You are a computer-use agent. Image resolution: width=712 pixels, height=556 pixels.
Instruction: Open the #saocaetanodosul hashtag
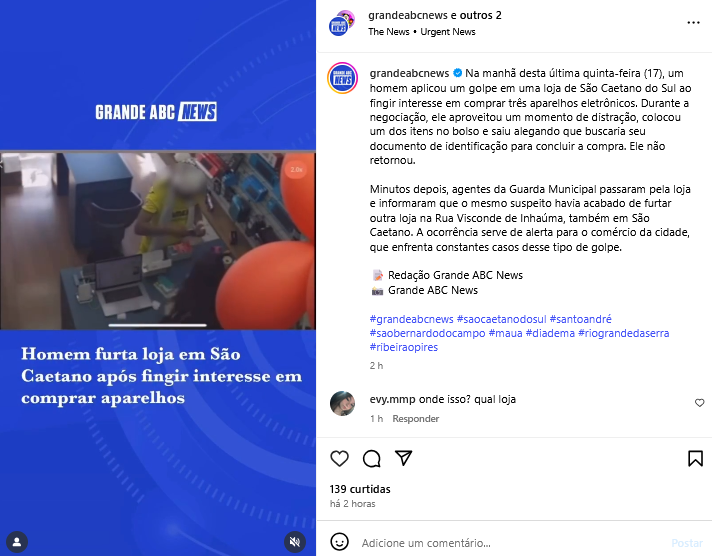click(x=501, y=319)
